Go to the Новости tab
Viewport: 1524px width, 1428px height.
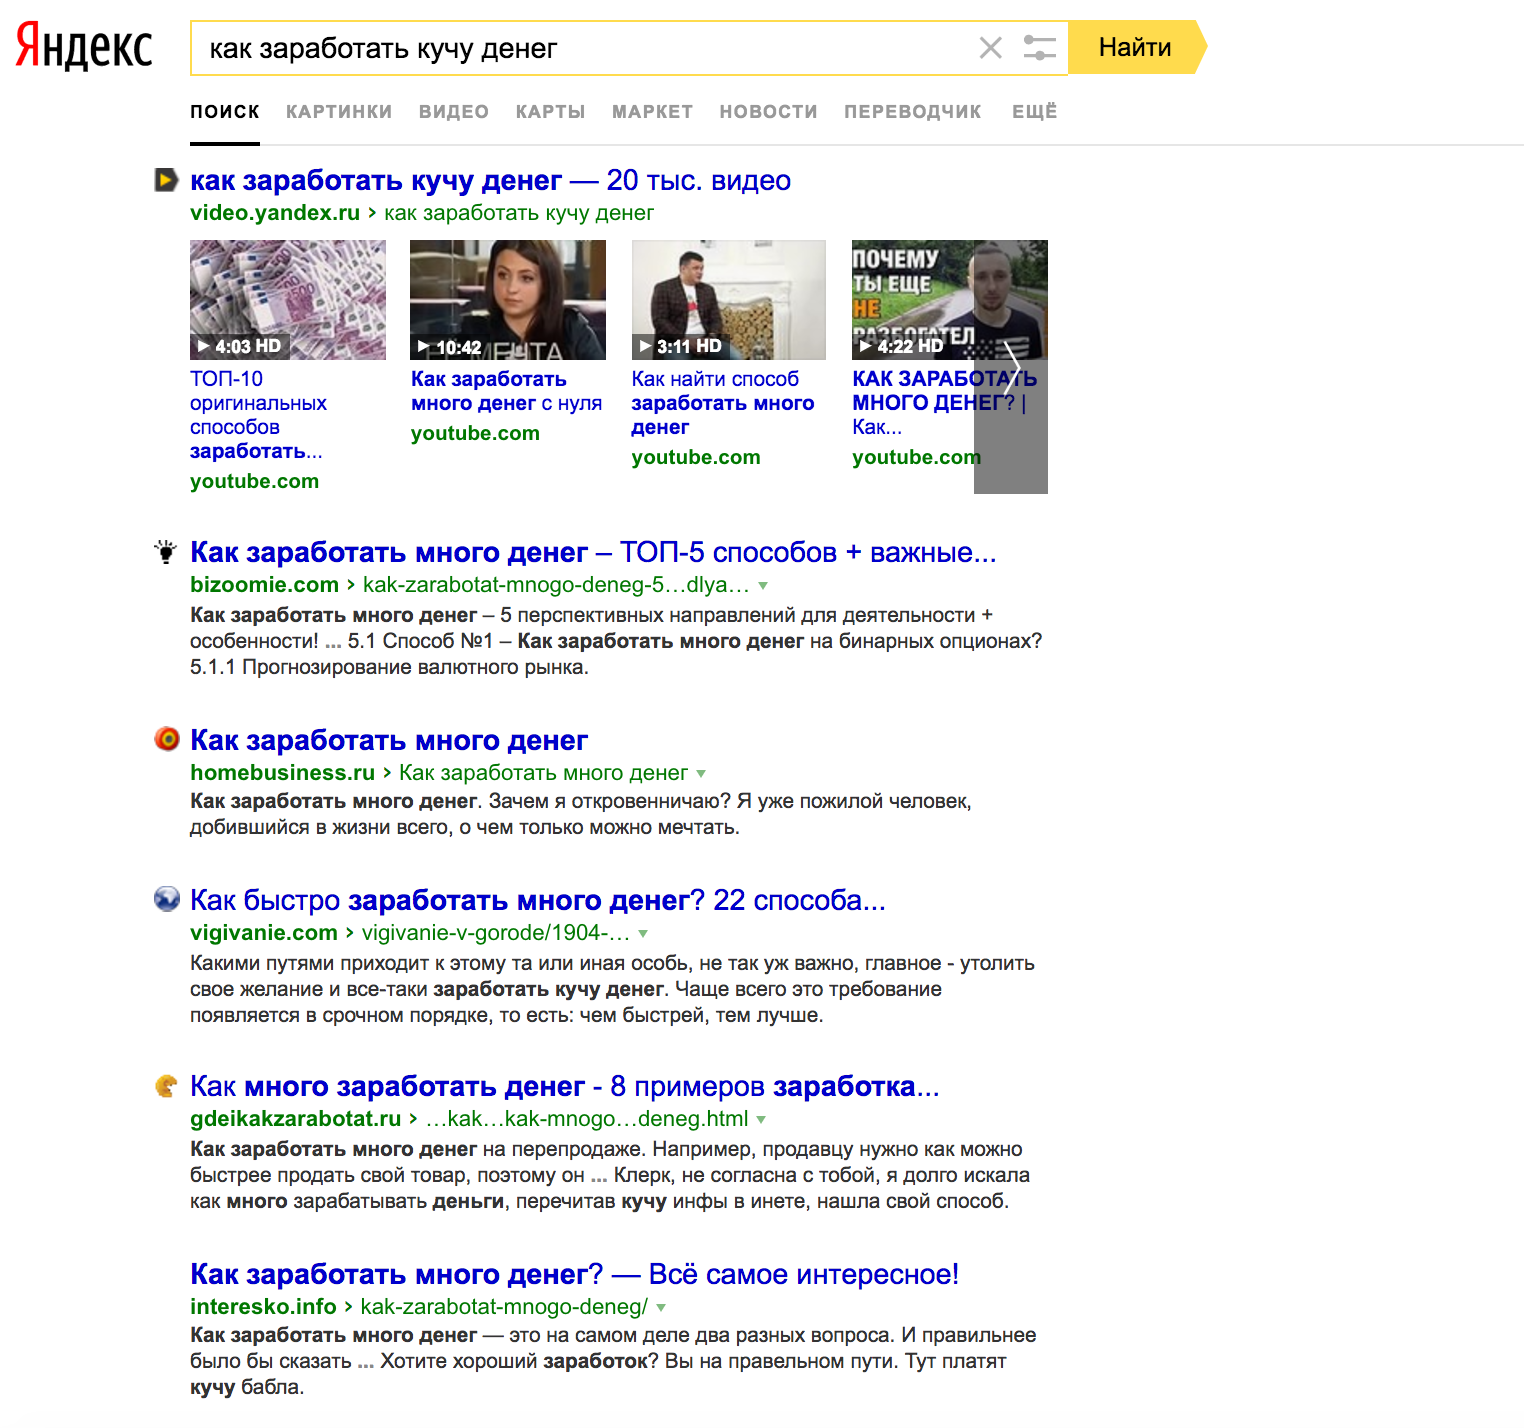[769, 112]
